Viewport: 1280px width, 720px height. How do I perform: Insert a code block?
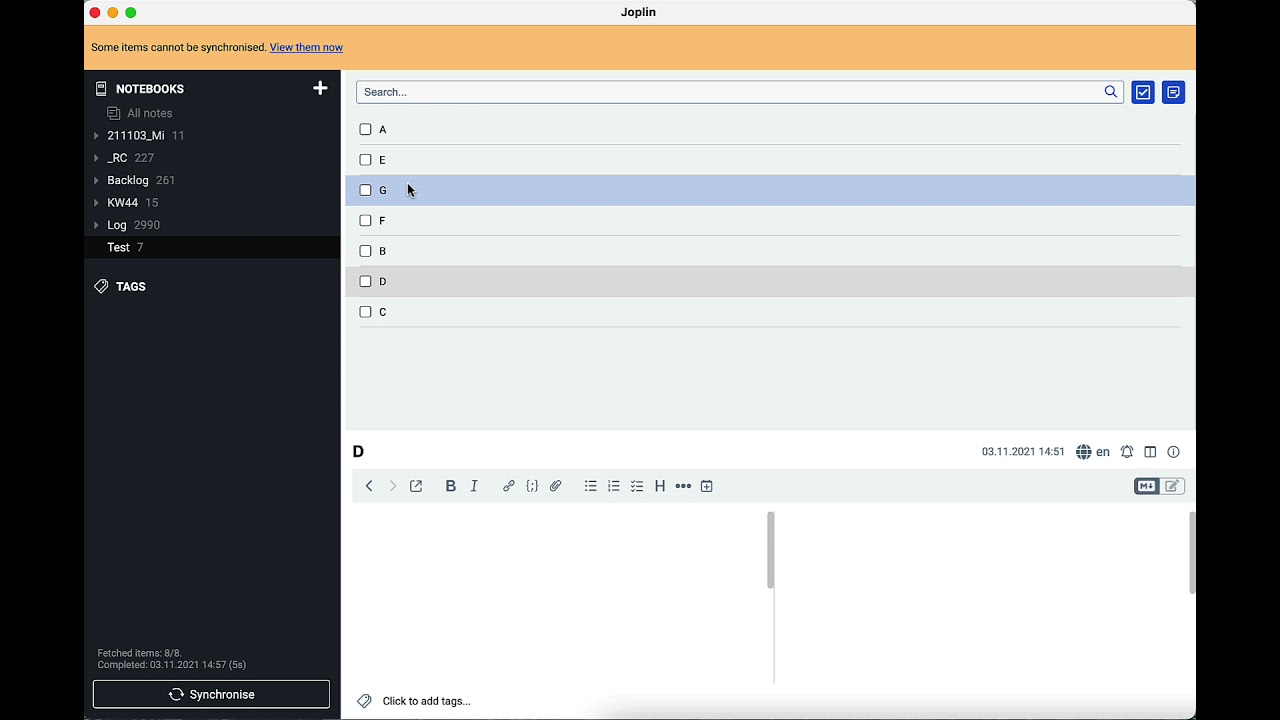point(532,486)
